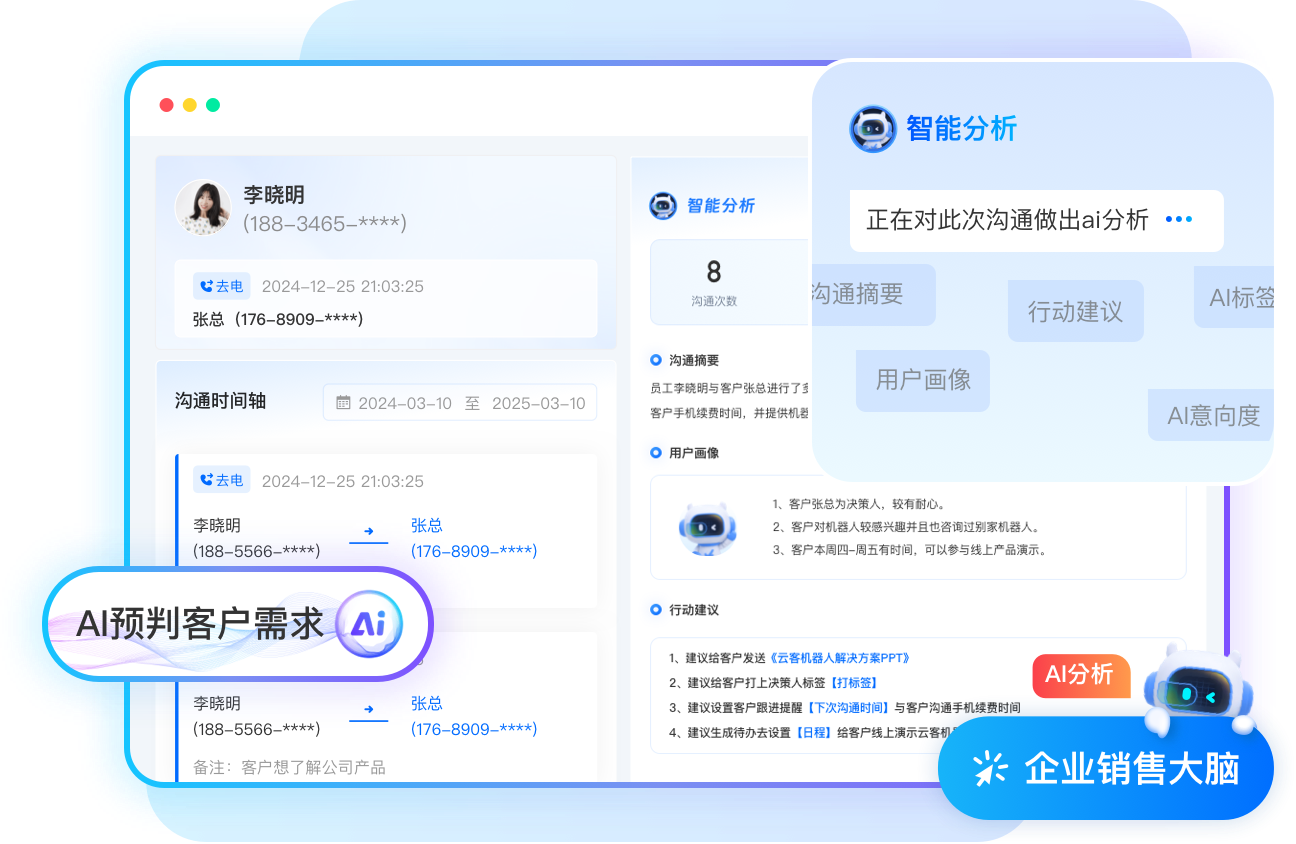Screen dimensions: 1296x844
Task: Open the 云客机器人解决方案PPT link
Action: coord(840,658)
